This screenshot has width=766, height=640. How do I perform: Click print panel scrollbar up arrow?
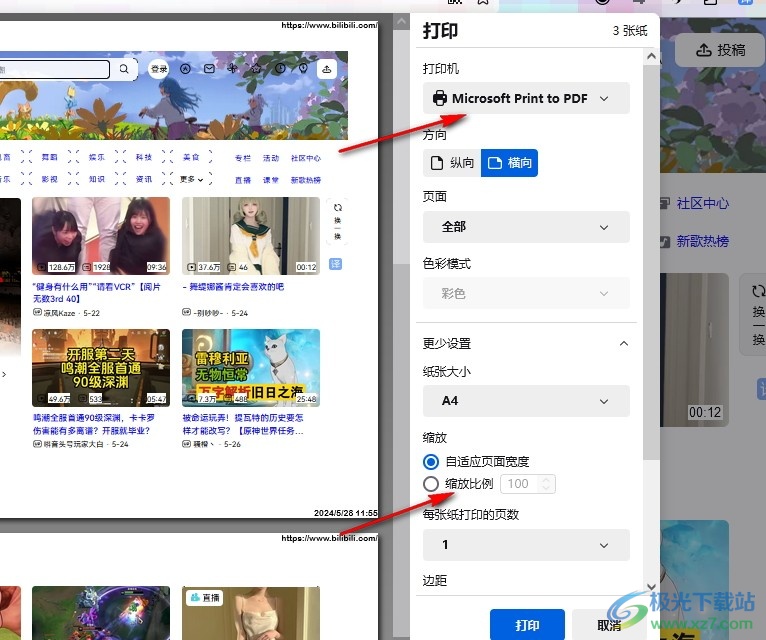pyautogui.click(x=651, y=56)
